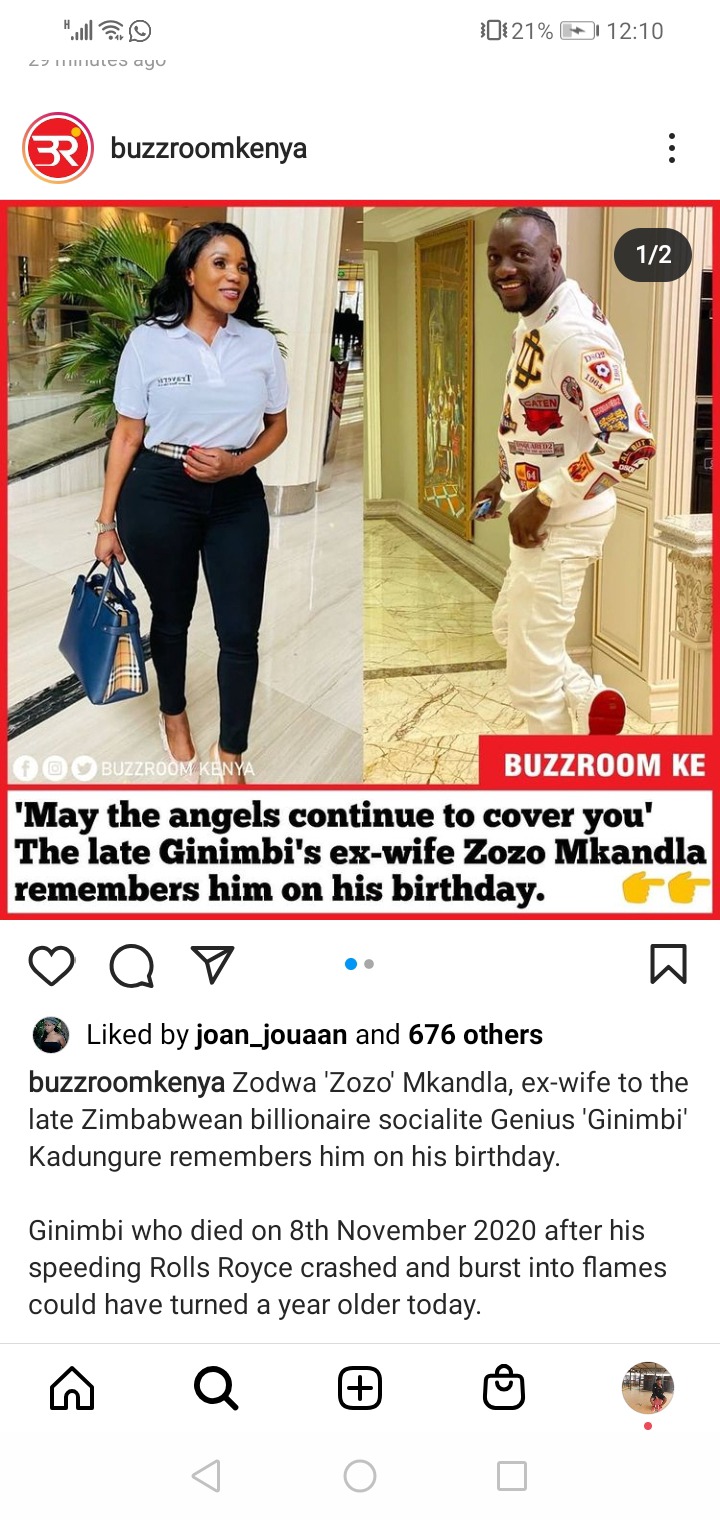This screenshot has width=720, height=1520.
Task: Tap the 1/2 slide counter badge
Action: coord(654,255)
